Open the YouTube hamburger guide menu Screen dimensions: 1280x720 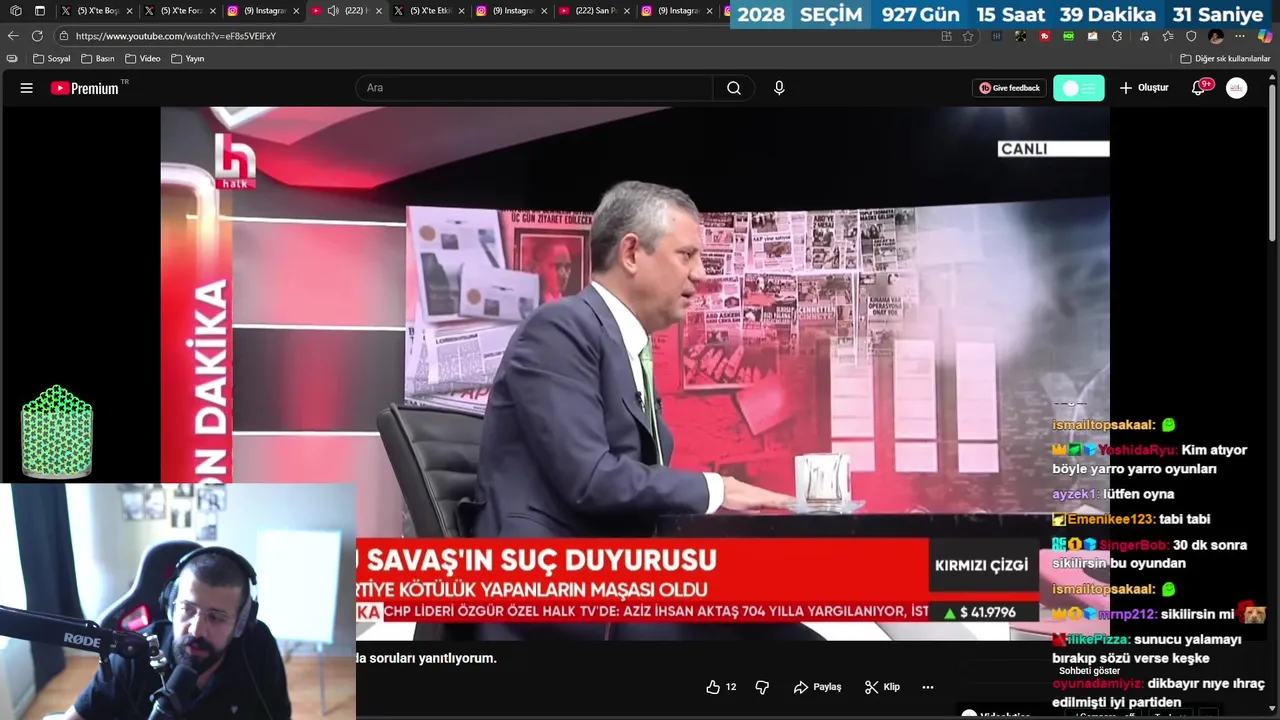26,88
